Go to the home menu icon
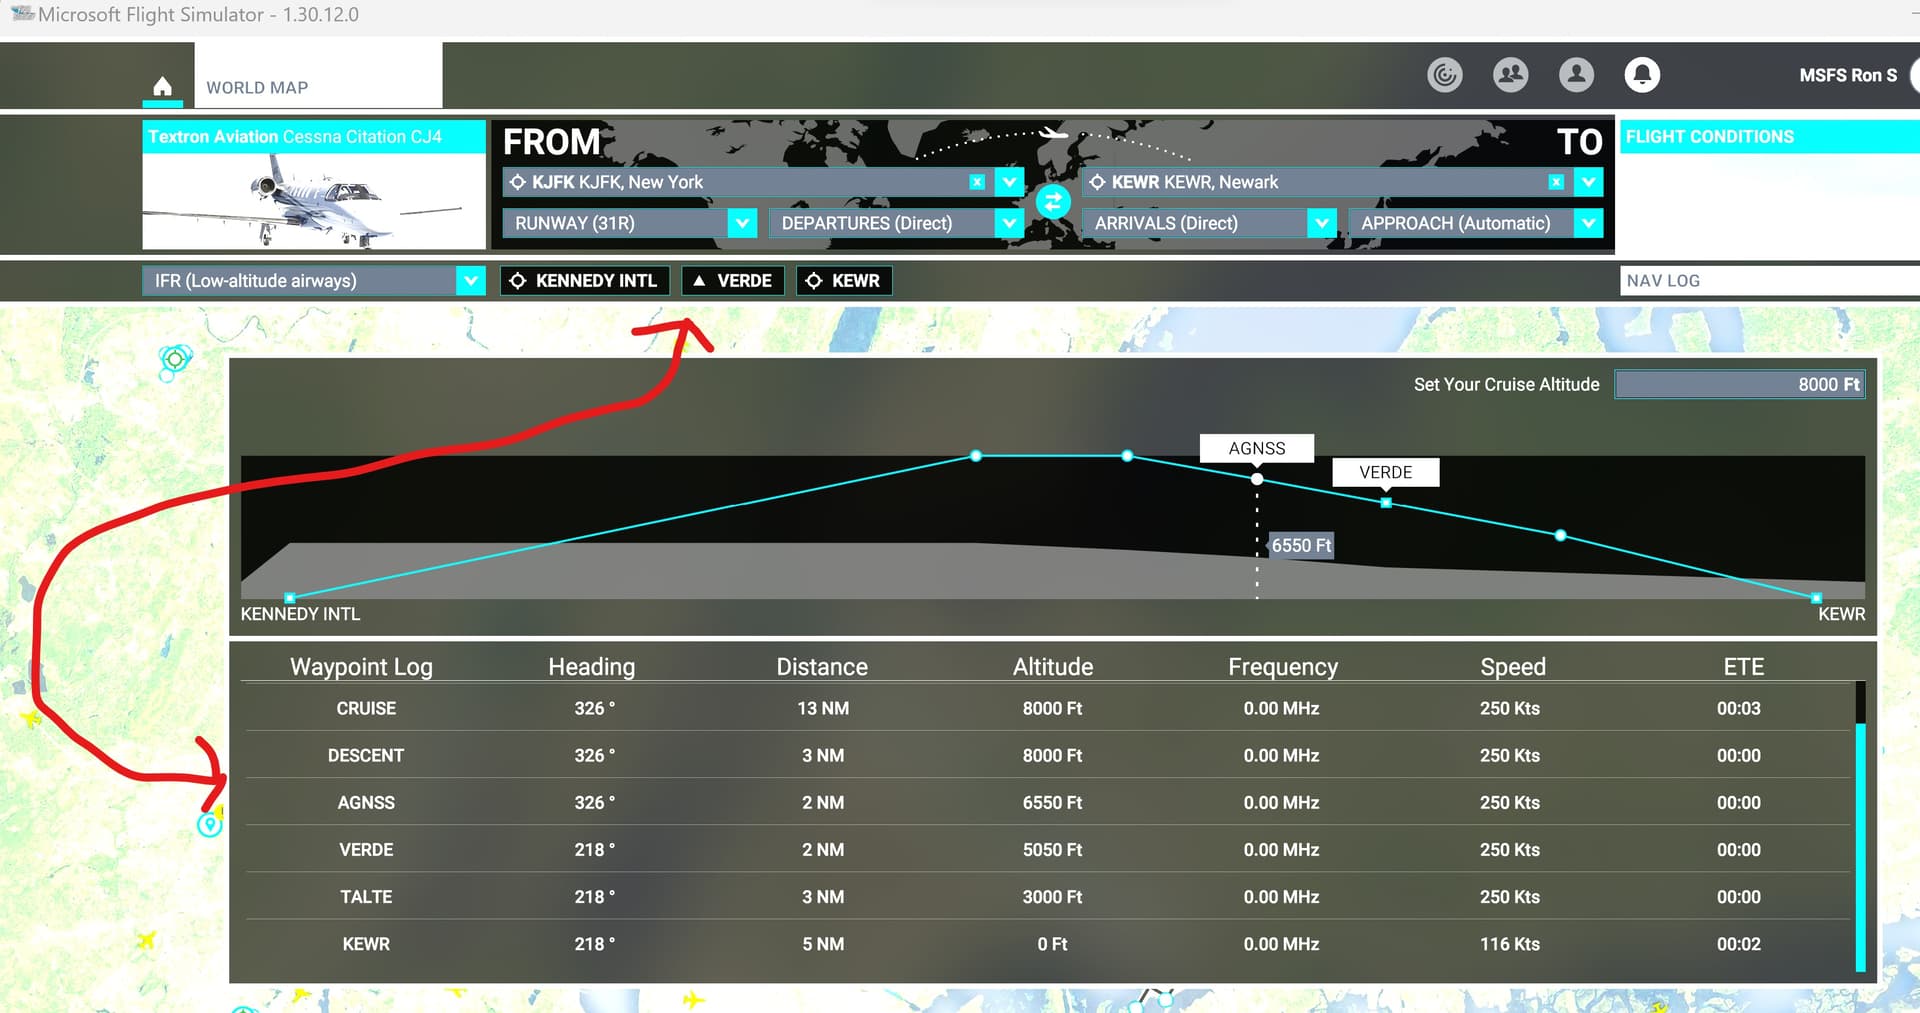 [x=163, y=86]
